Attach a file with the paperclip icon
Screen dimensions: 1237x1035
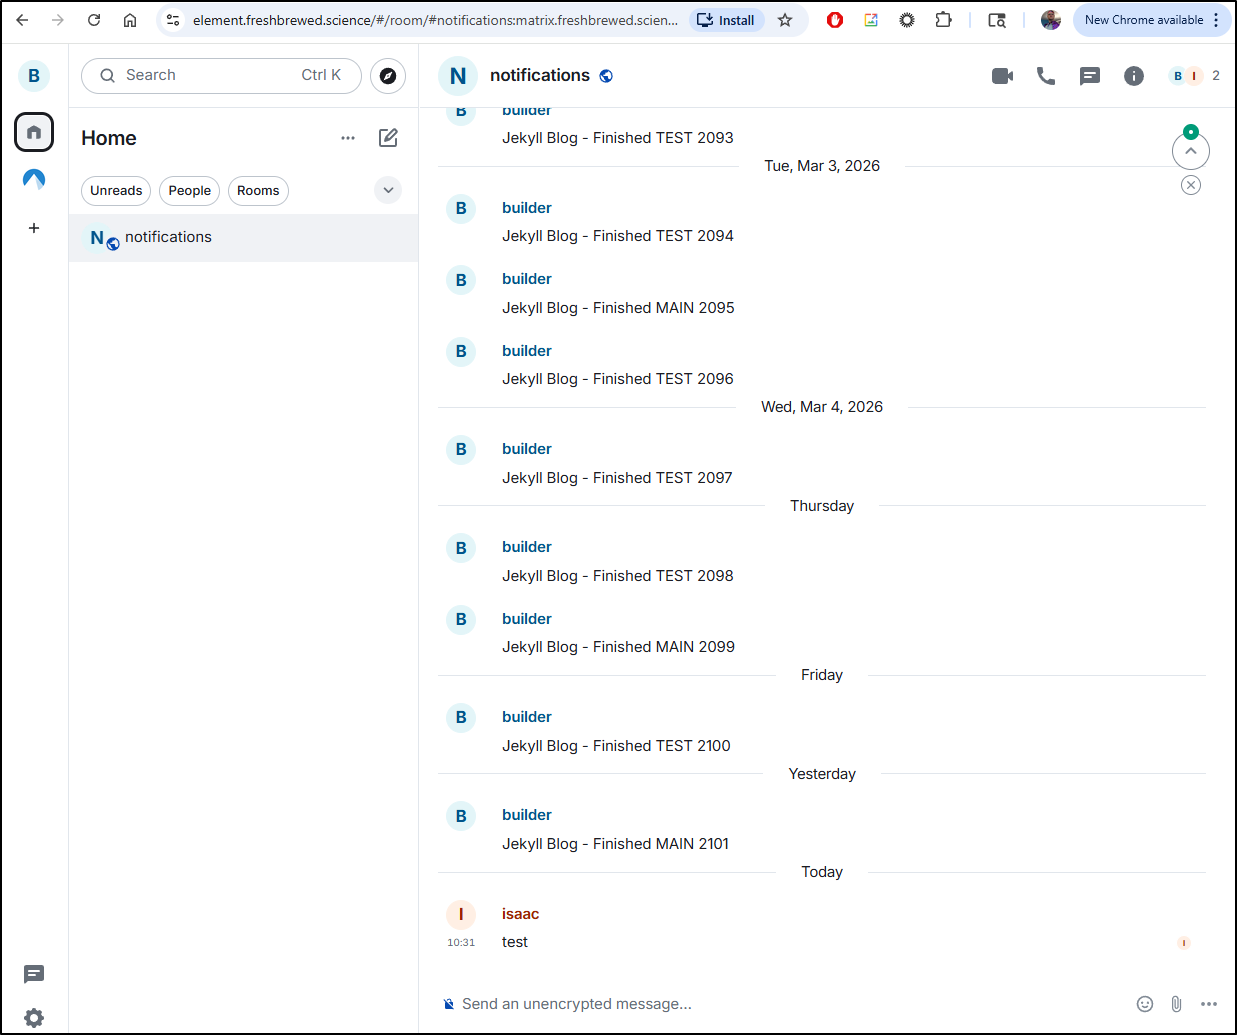1176,1004
